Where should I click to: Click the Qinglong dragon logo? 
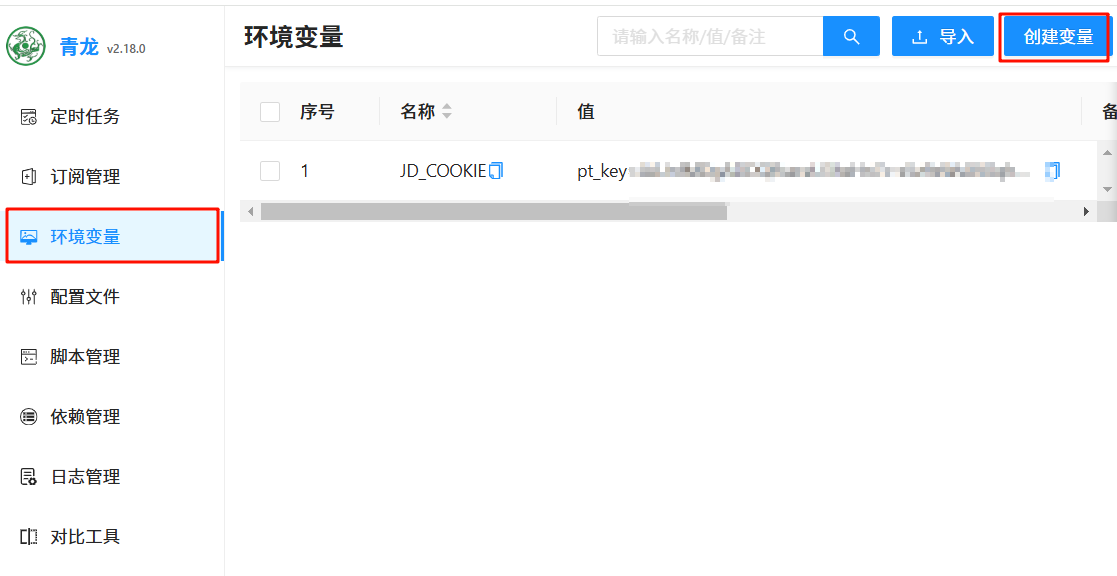point(26,47)
